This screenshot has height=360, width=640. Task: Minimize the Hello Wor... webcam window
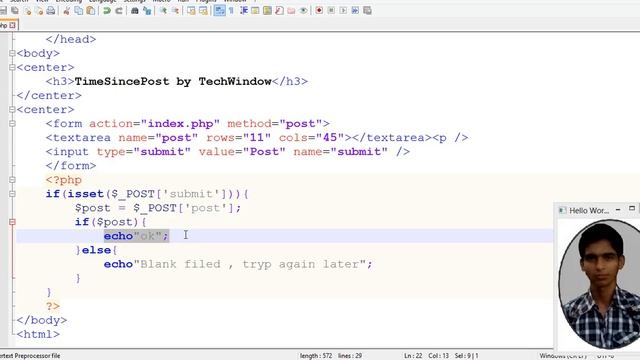(618, 210)
